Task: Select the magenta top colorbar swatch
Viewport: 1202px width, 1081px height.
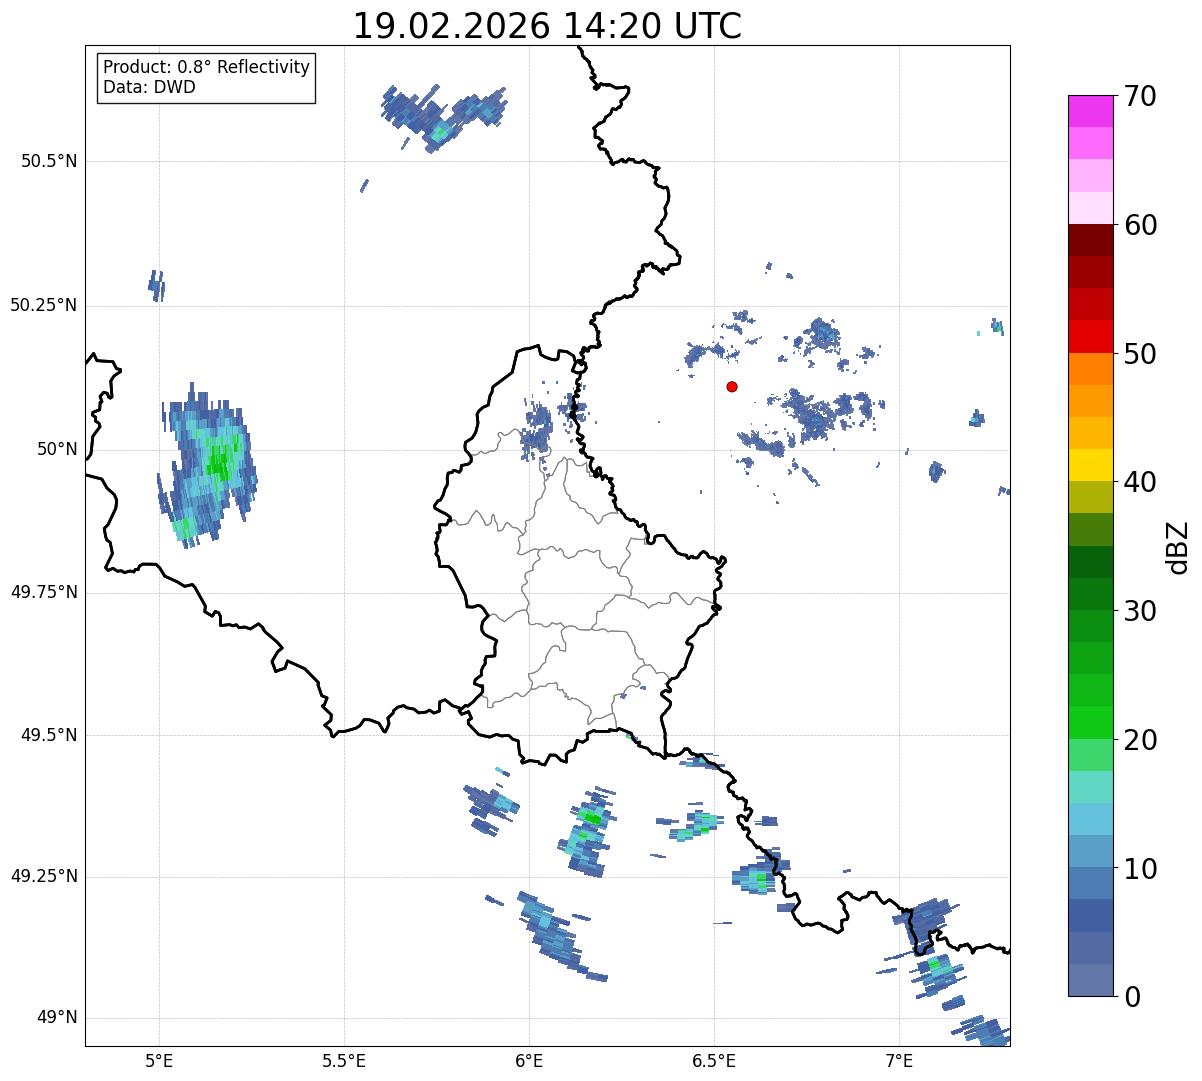Action: coord(1089,111)
